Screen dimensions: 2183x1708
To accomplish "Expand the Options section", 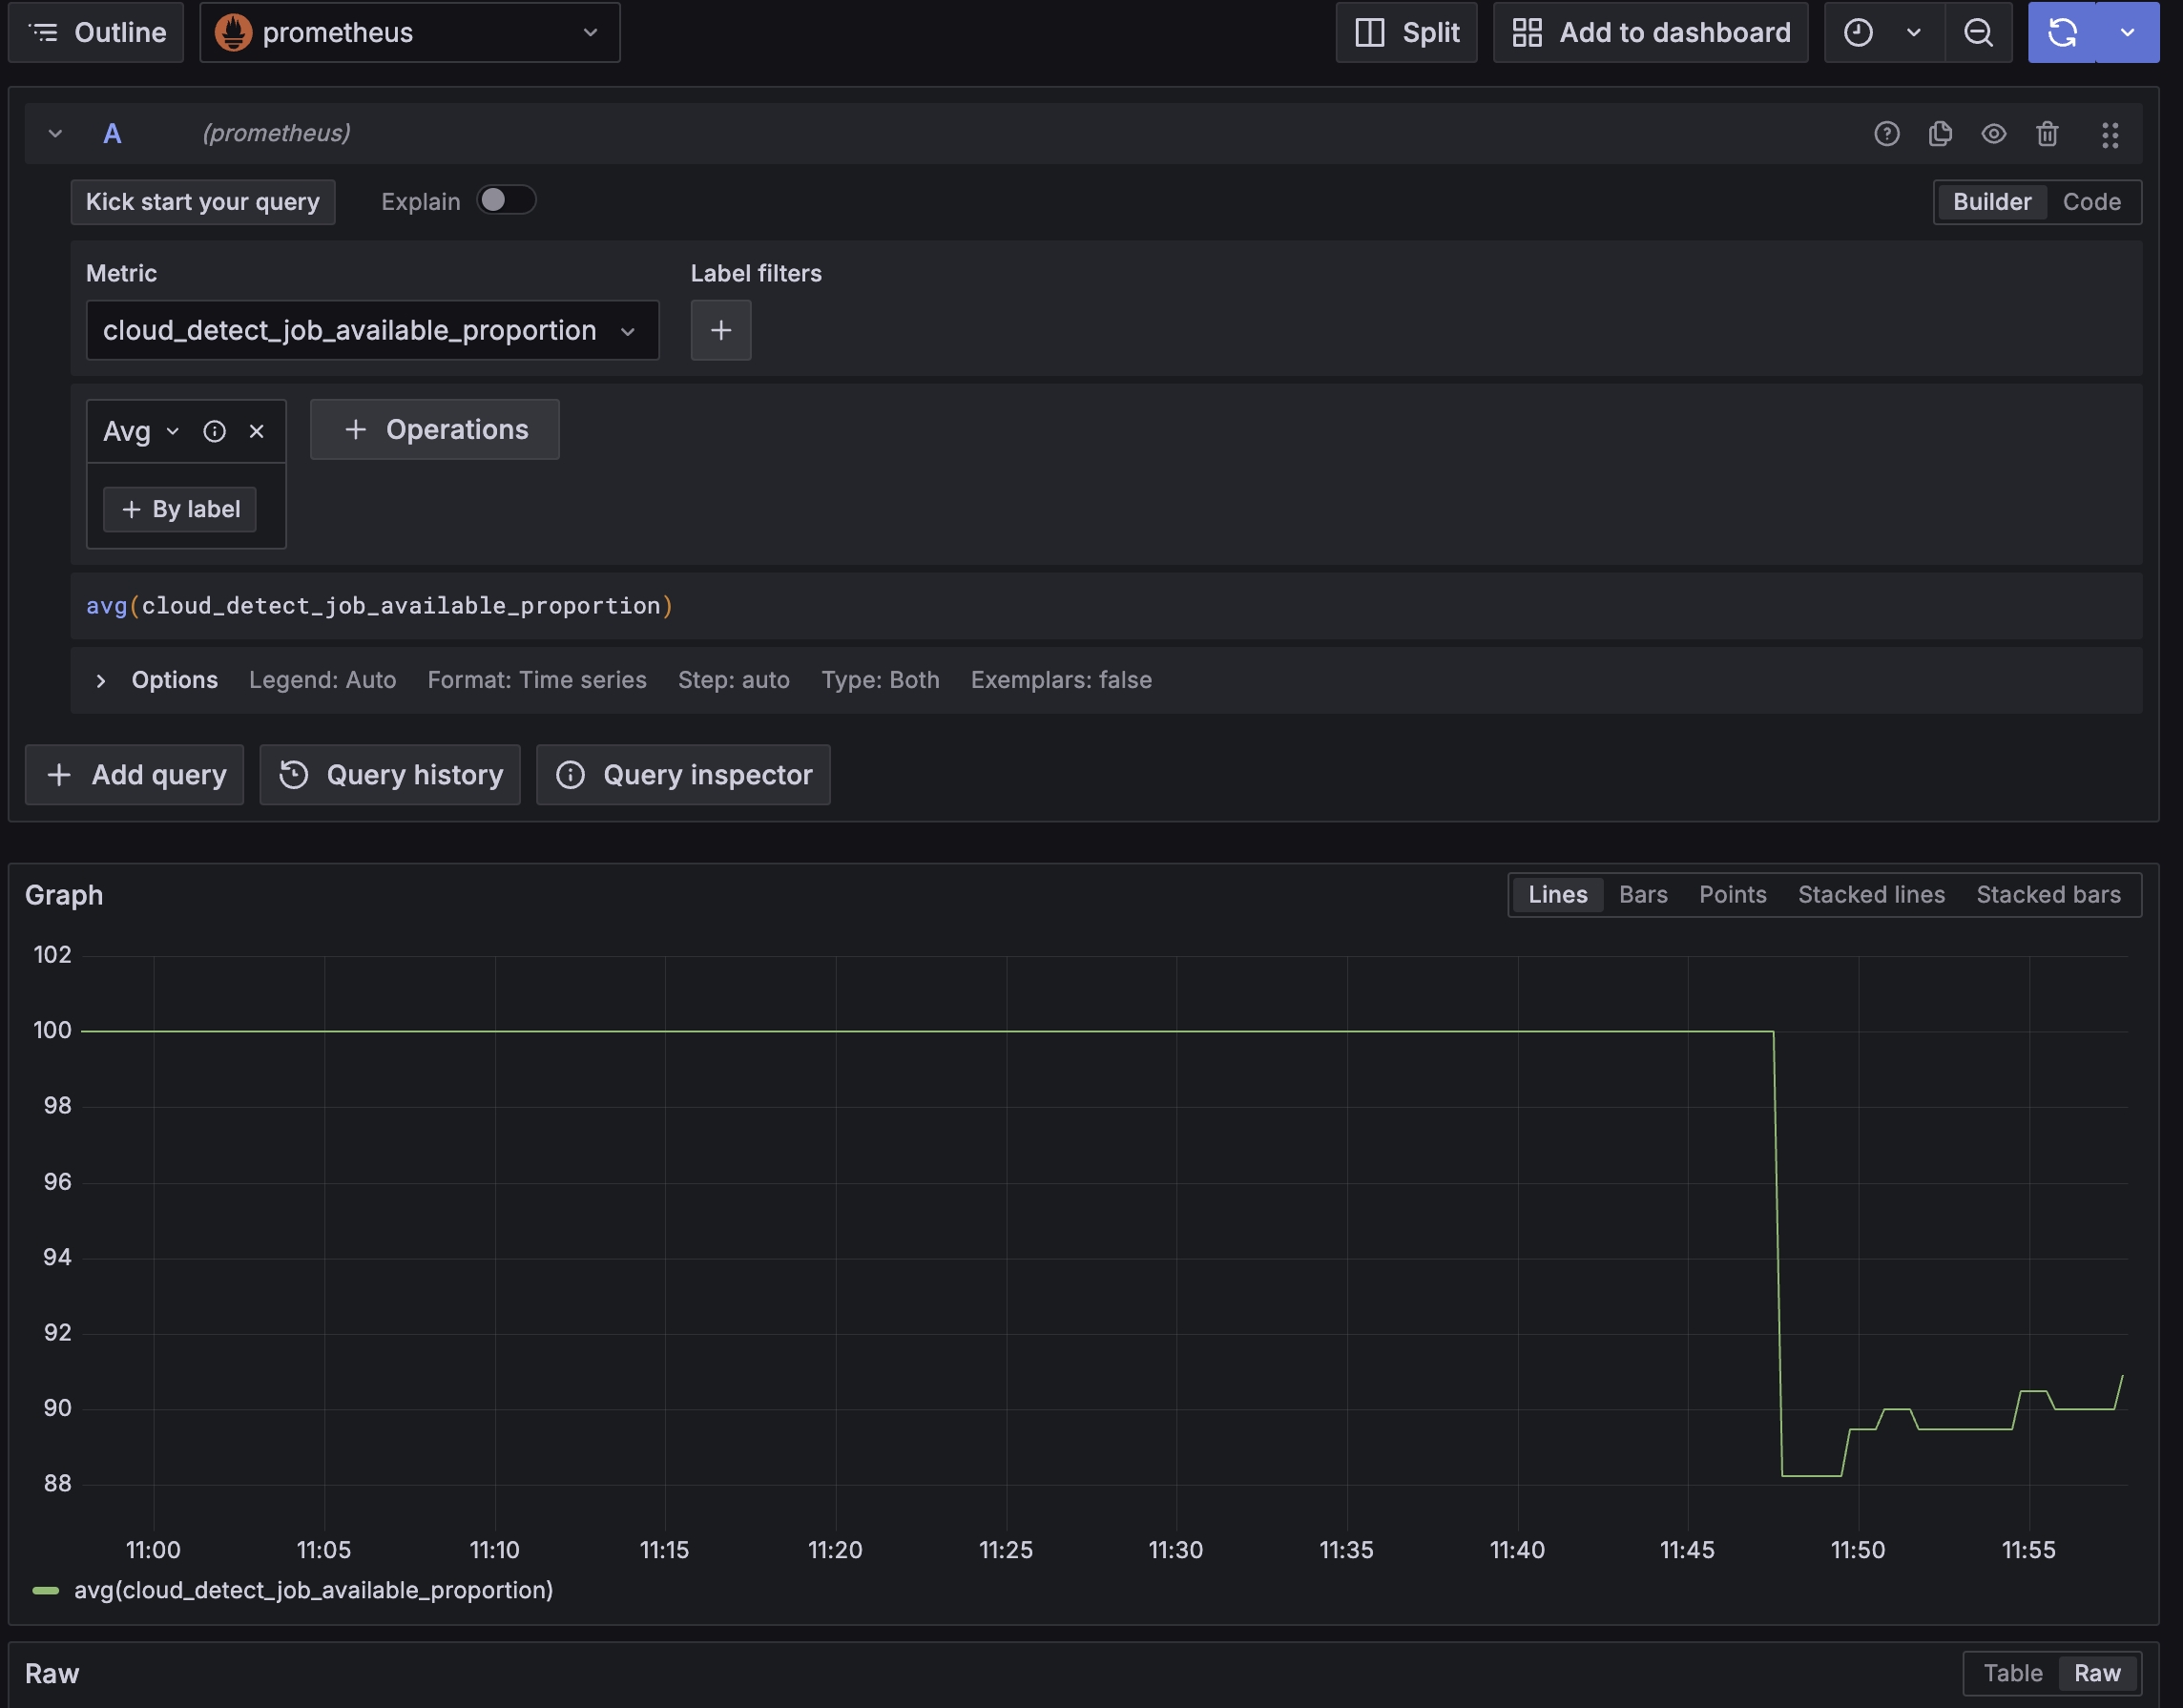I will [101, 681].
